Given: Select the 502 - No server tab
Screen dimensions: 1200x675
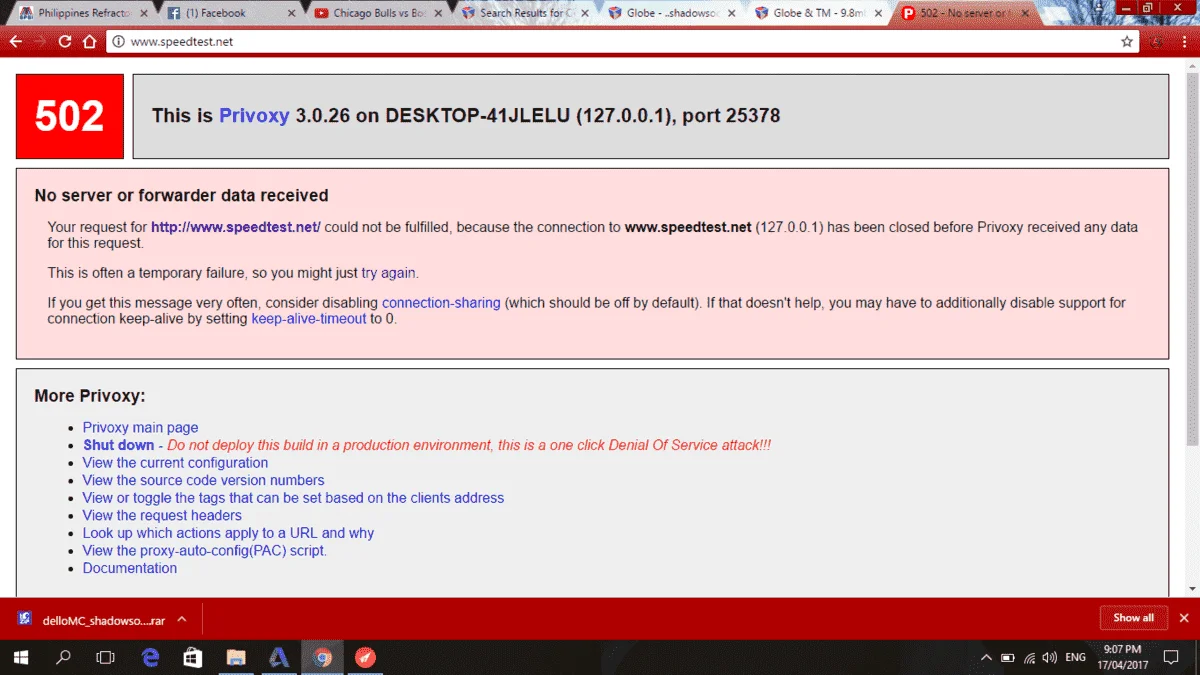Looking at the screenshot, I should (x=964, y=13).
